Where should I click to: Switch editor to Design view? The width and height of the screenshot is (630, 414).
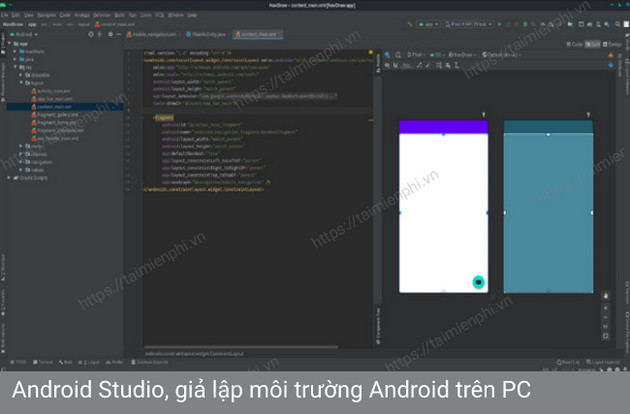click(x=612, y=44)
